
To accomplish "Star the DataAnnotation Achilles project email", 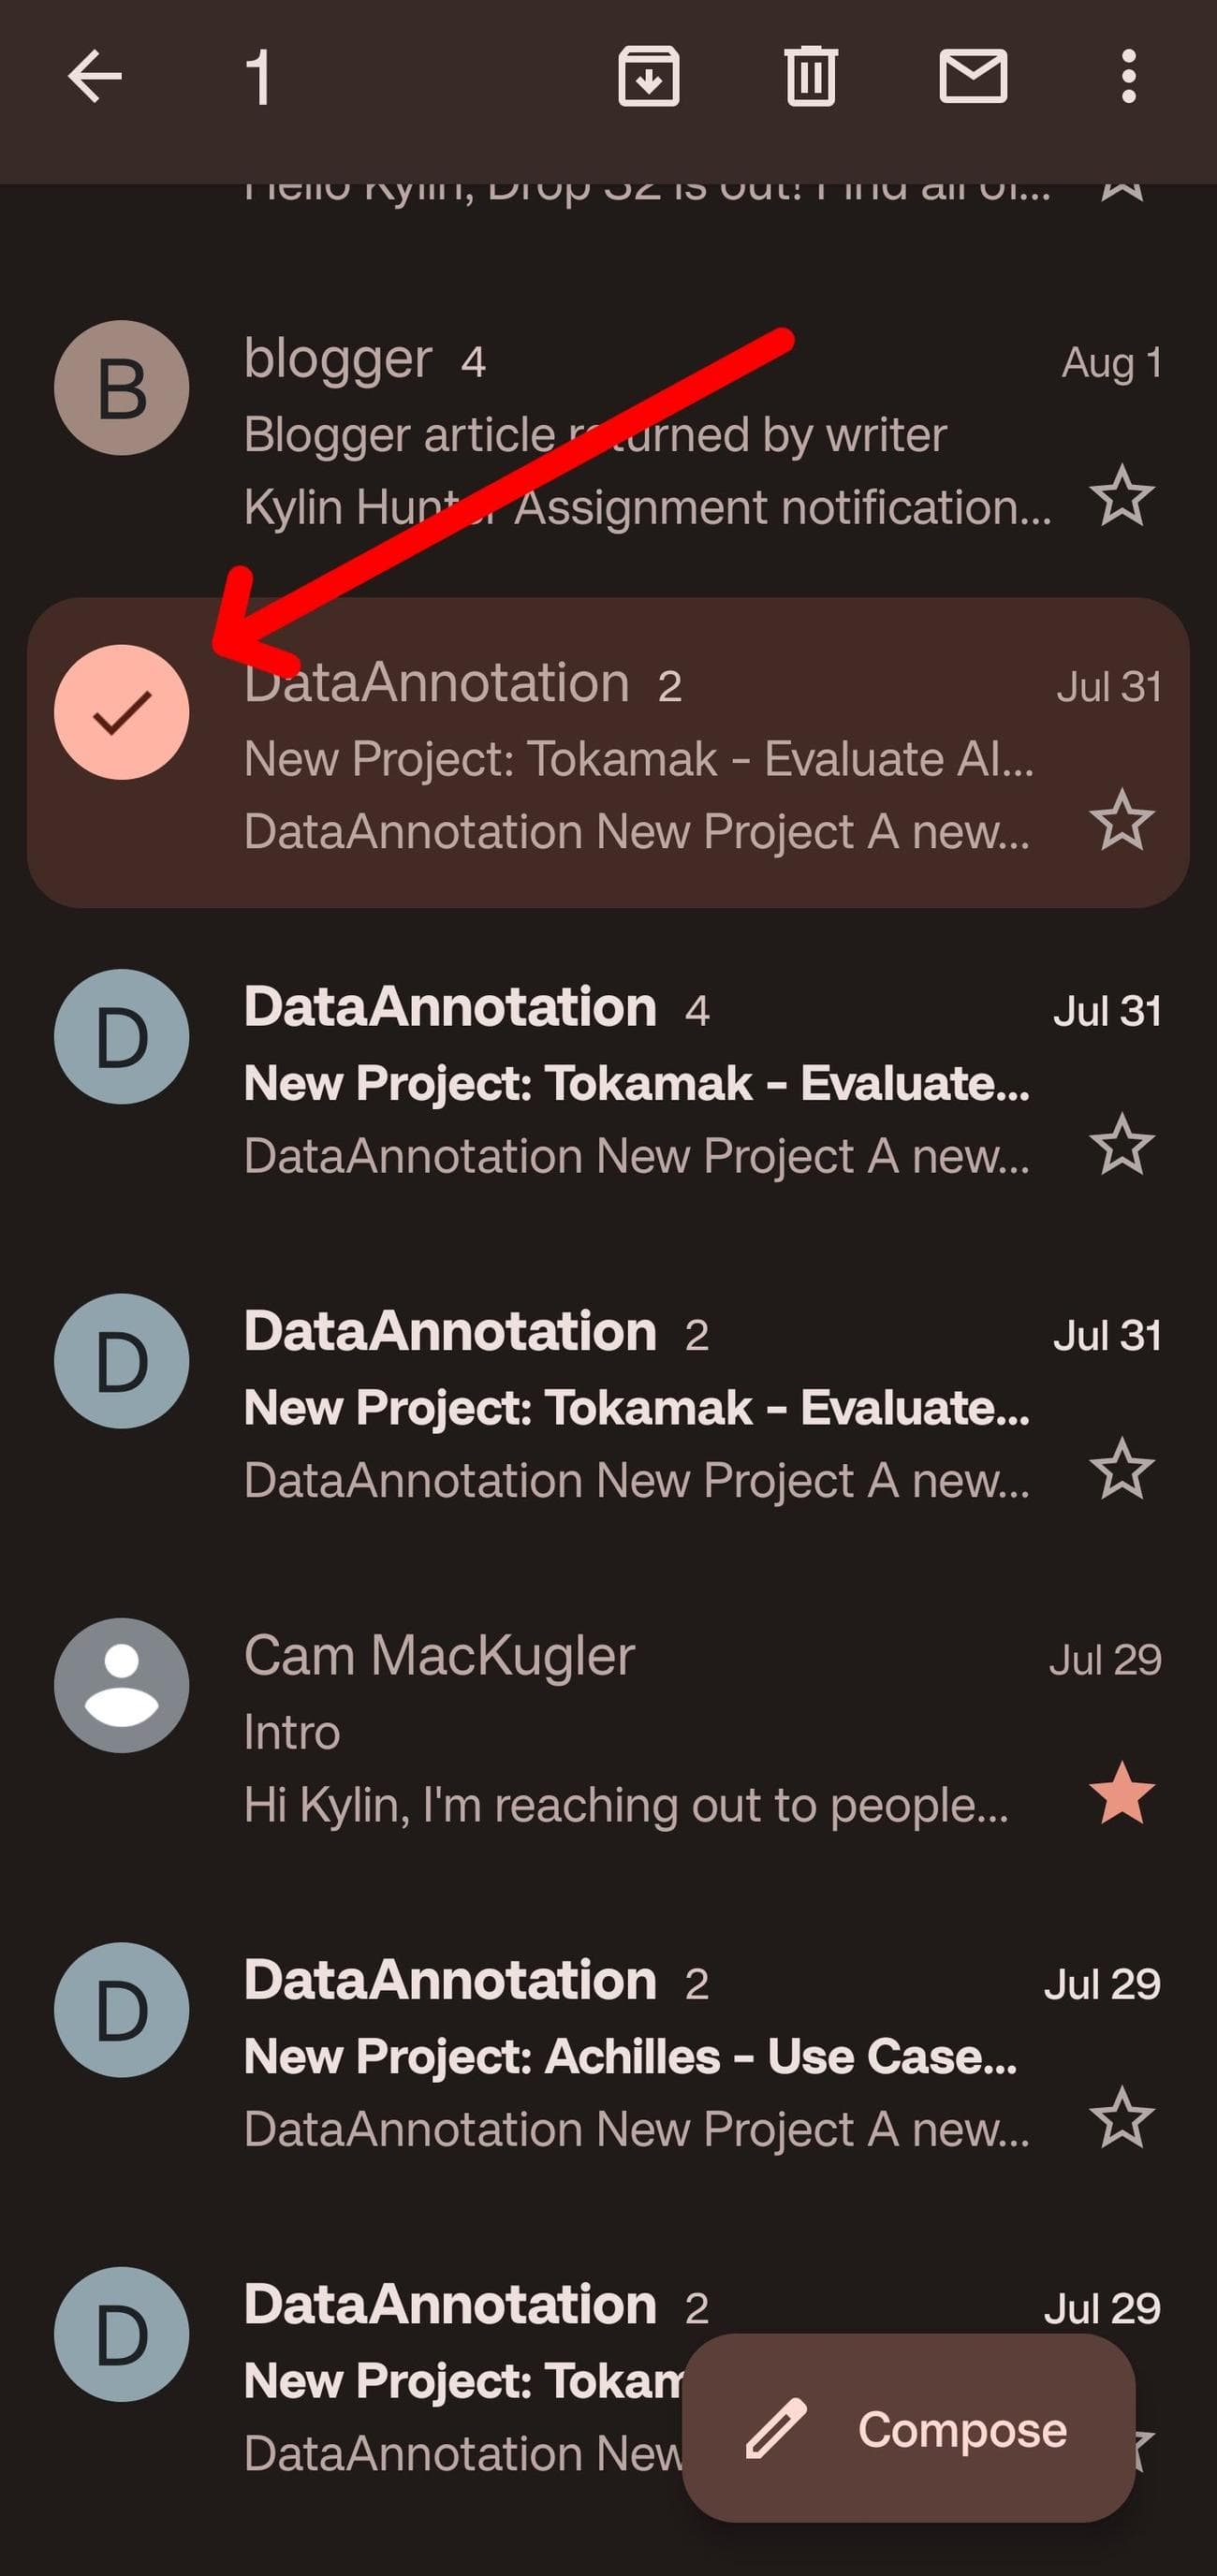I will (1121, 2118).
